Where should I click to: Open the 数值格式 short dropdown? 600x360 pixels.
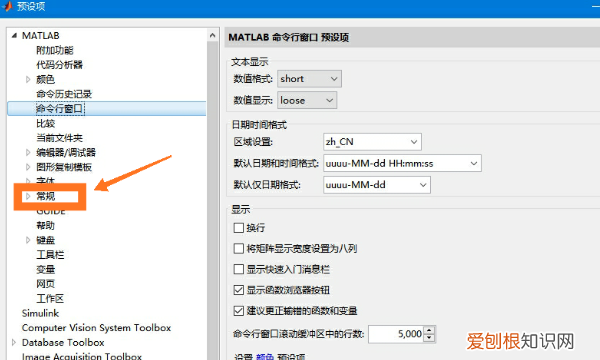click(x=309, y=79)
